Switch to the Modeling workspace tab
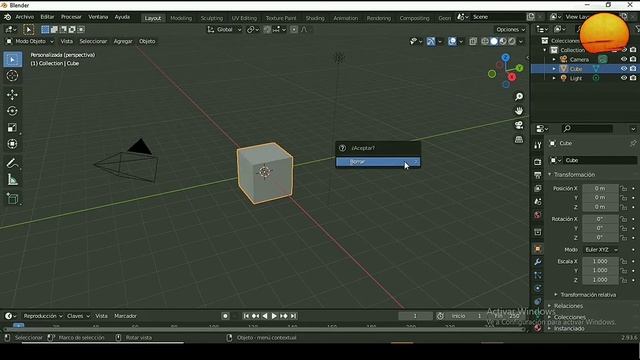The height and width of the screenshot is (360, 640). pos(181,18)
